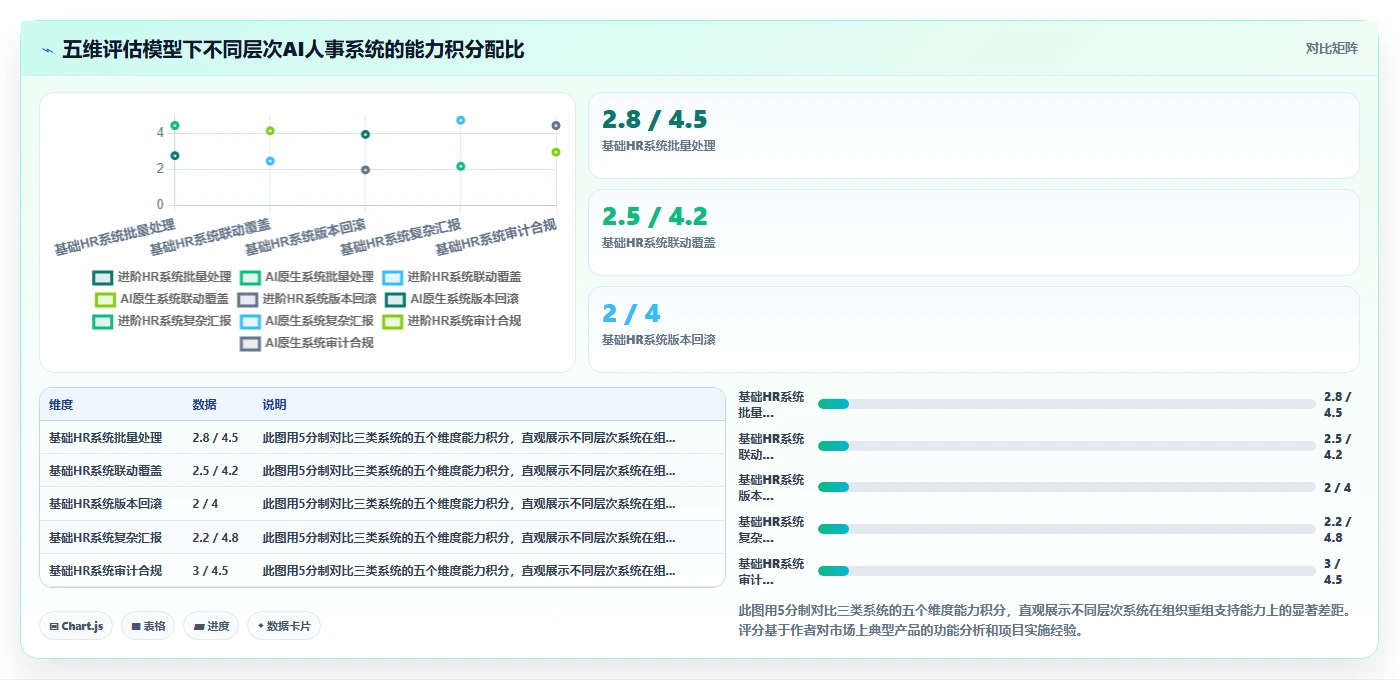Select the 2.8 / 4.5 data card
Viewport: 1399px width, 680px height.
click(973, 136)
